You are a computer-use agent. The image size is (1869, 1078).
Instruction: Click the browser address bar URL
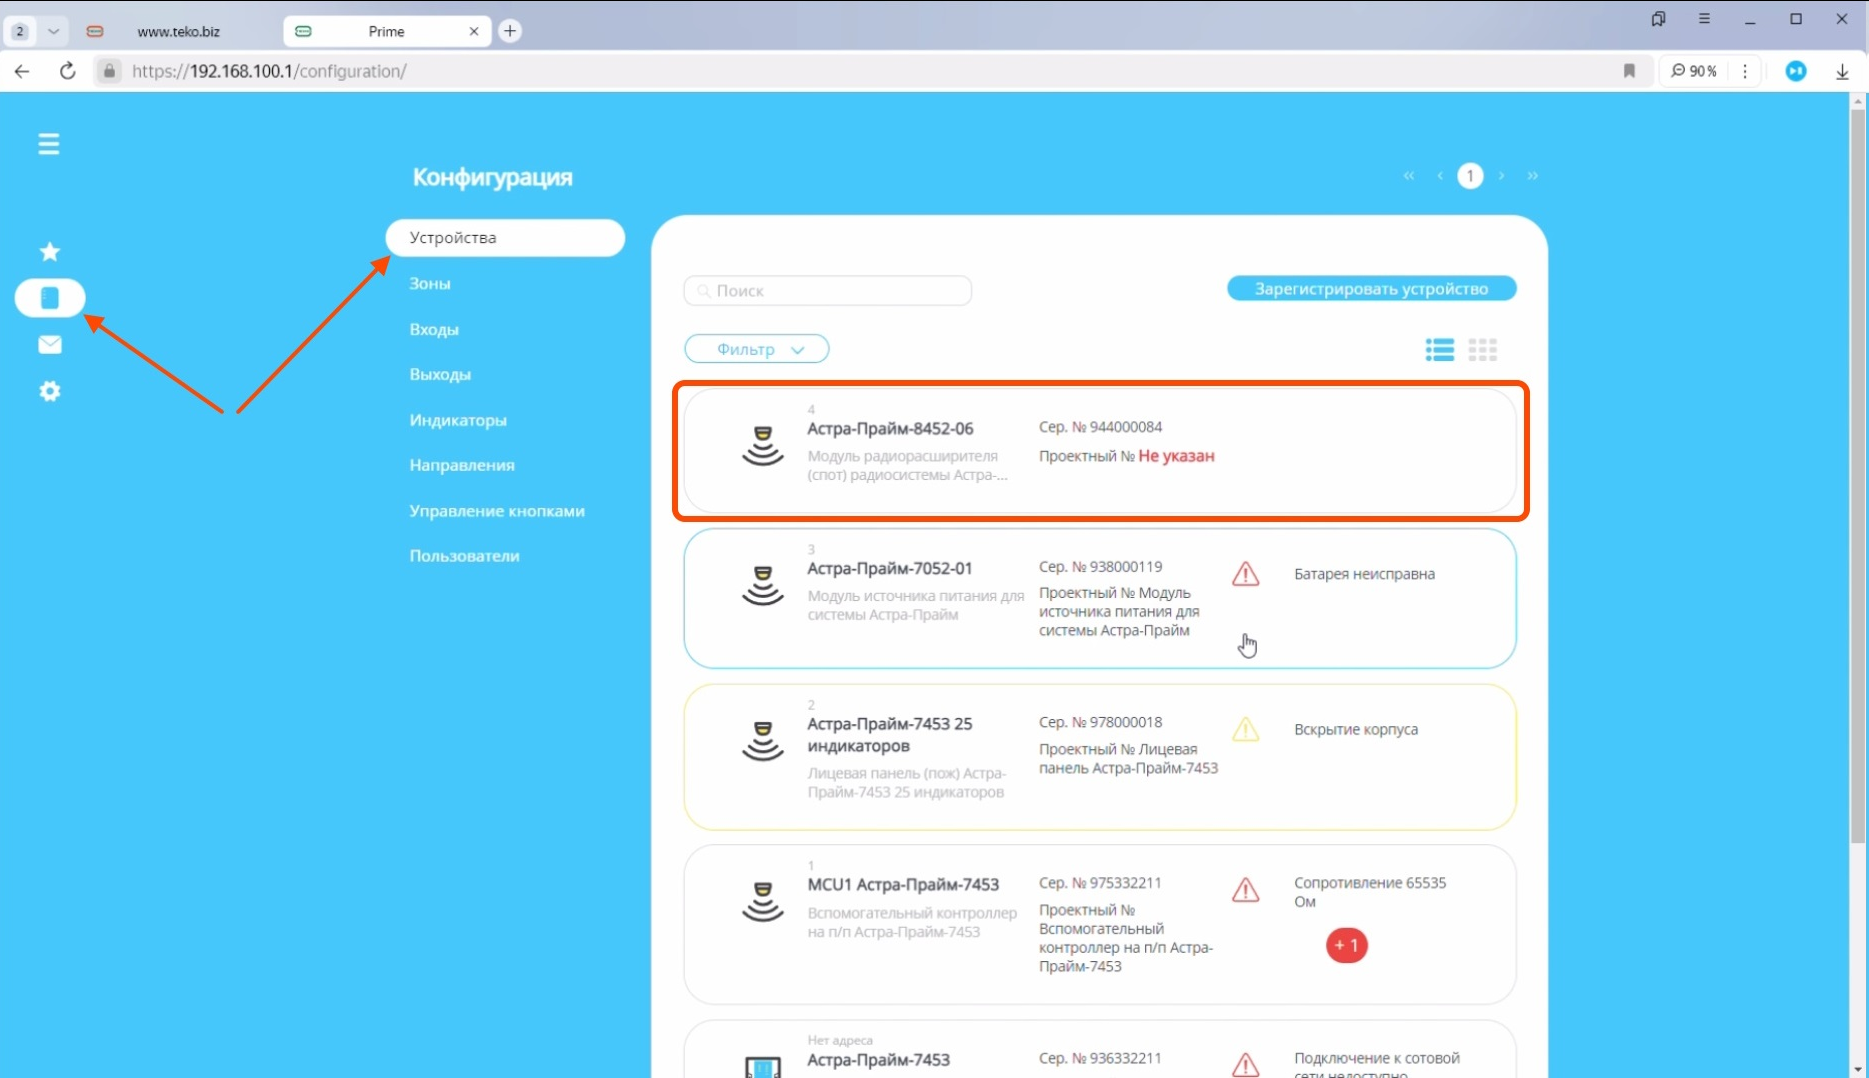pos(269,71)
